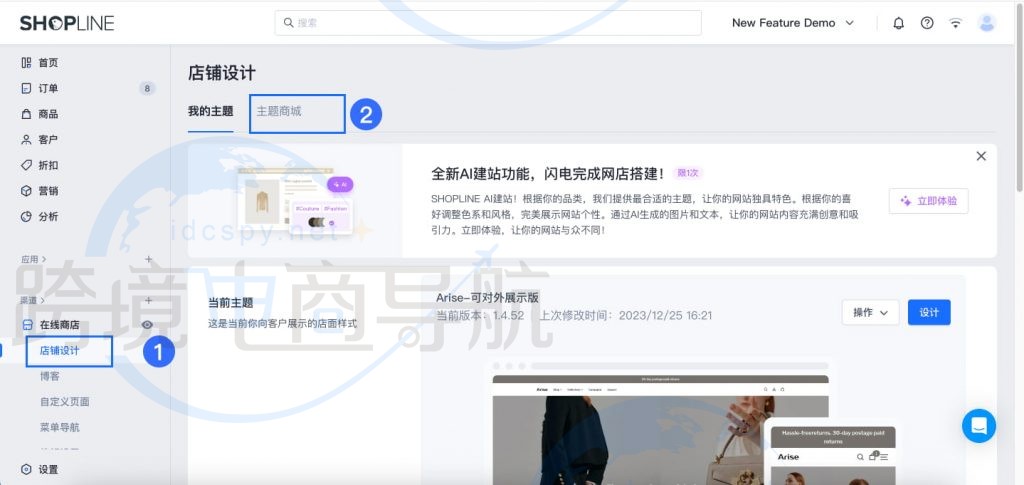
Task: Switch to 我的主题 tab
Action: 210,111
